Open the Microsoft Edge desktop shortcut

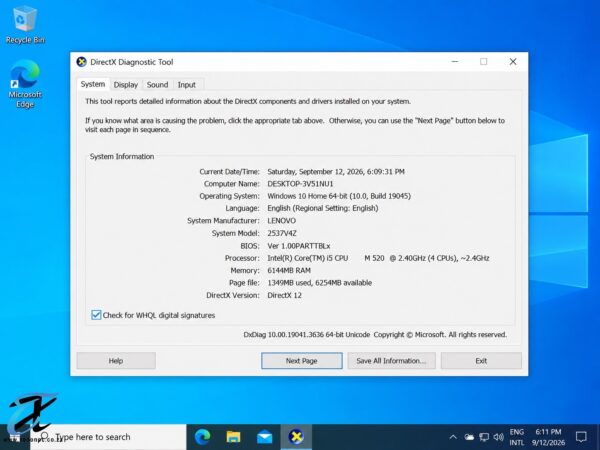(x=25, y=83)
